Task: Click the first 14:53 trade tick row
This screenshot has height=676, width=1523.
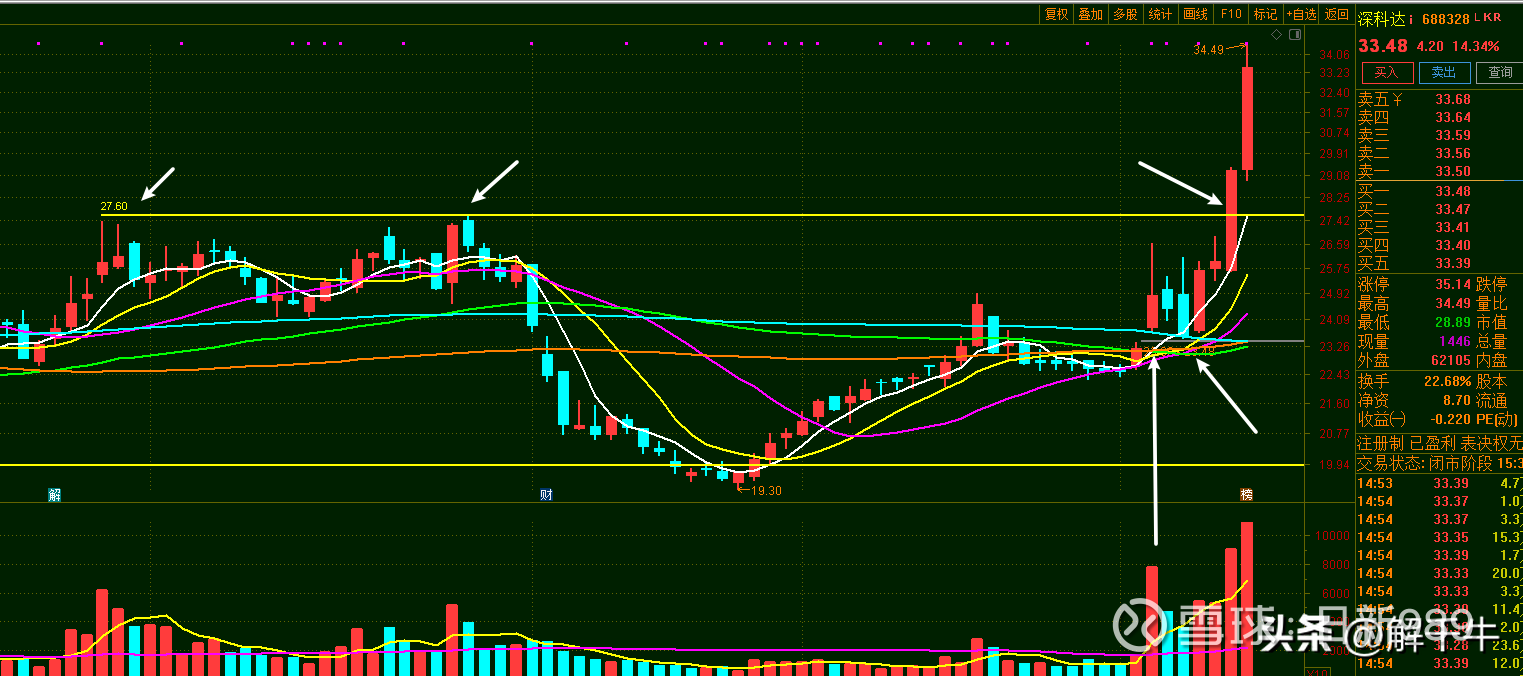Action: tap(1439, 483)
